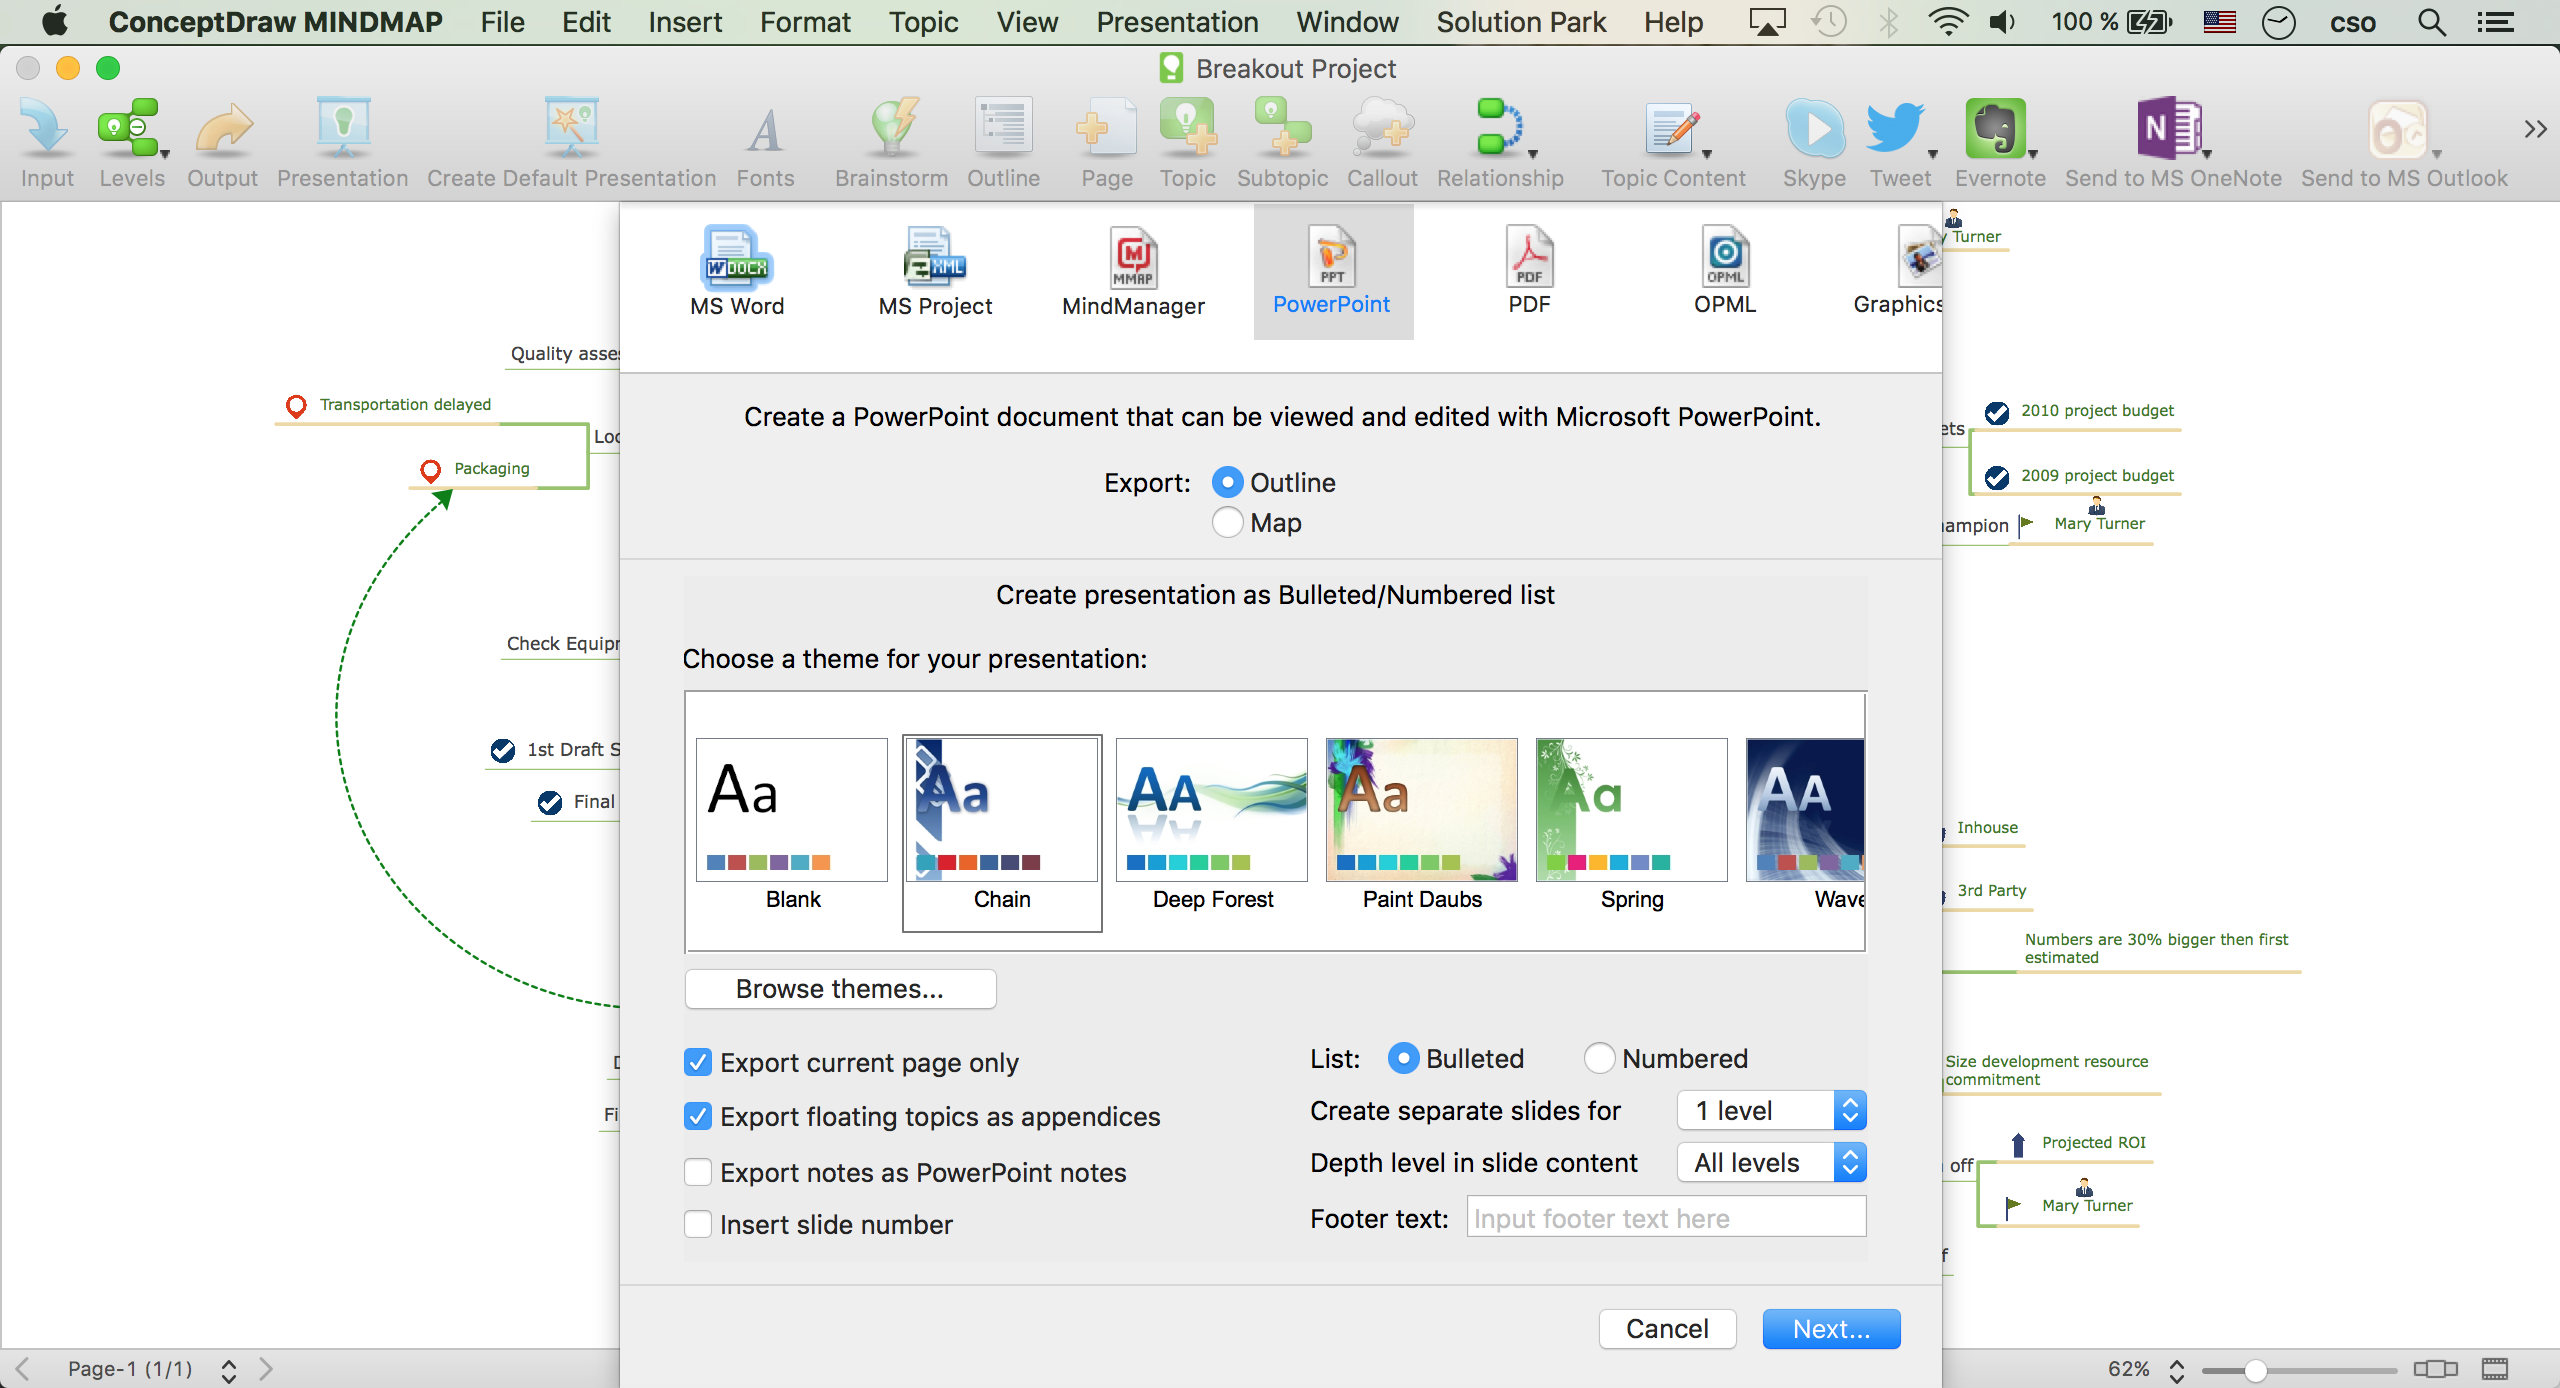Toggle Export current page only checkbox
This screenshot has width=2560, height=1388.
click(x=696, y=1063)
